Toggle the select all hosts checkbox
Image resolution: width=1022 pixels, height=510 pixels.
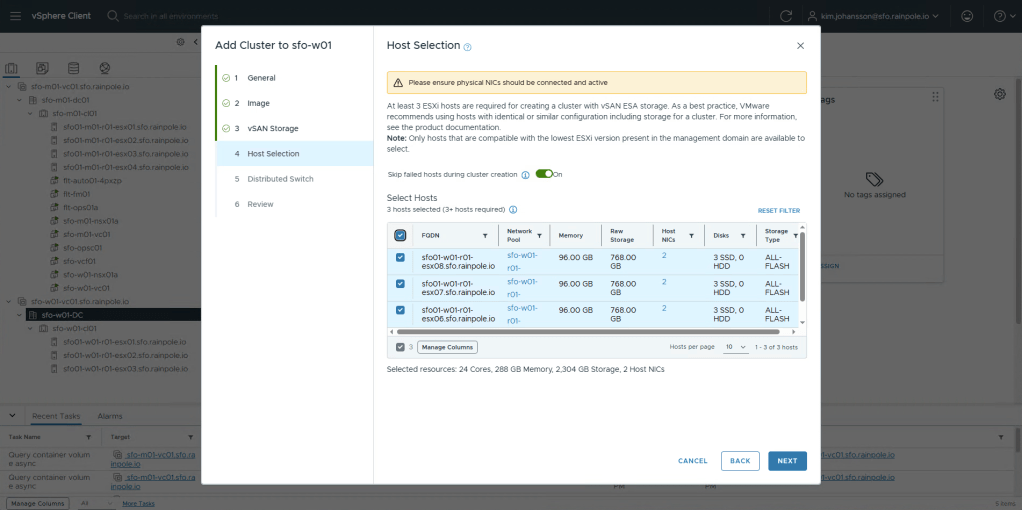[x=401, y=236]
